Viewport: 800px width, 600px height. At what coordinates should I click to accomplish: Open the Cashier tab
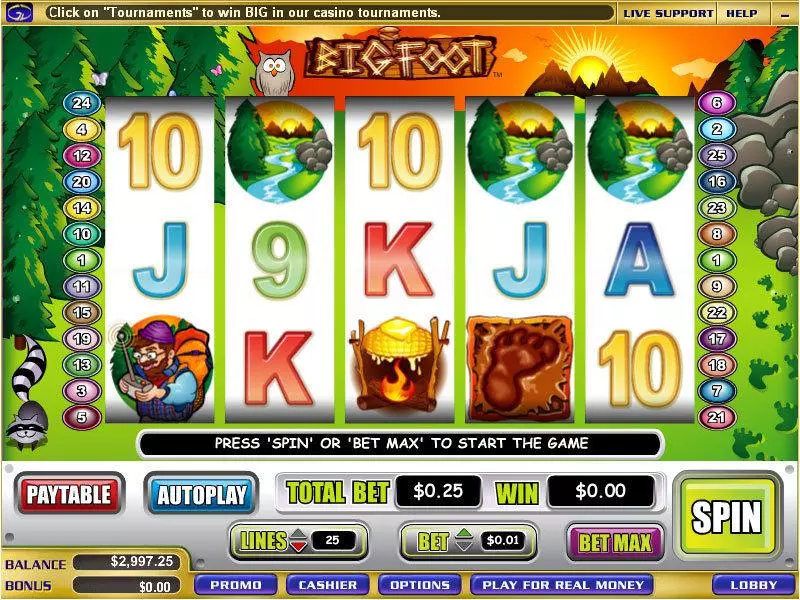tap(328, 585)
